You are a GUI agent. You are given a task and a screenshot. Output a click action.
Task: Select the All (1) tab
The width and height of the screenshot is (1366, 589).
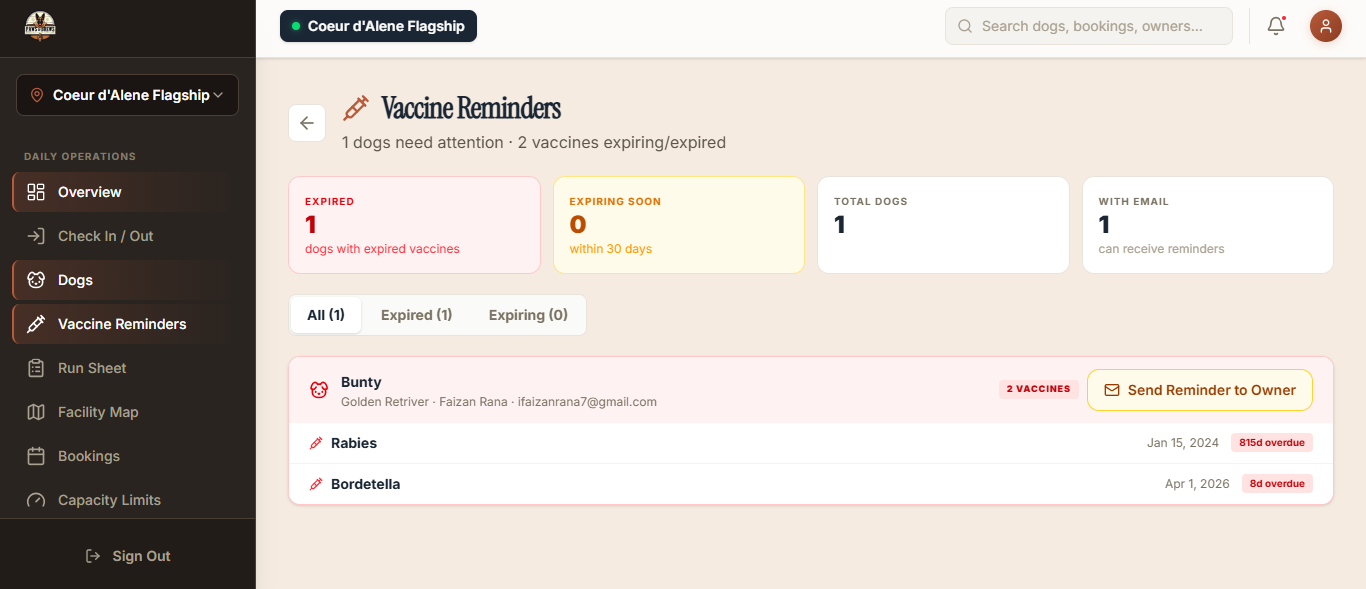(x=326, y=315)
